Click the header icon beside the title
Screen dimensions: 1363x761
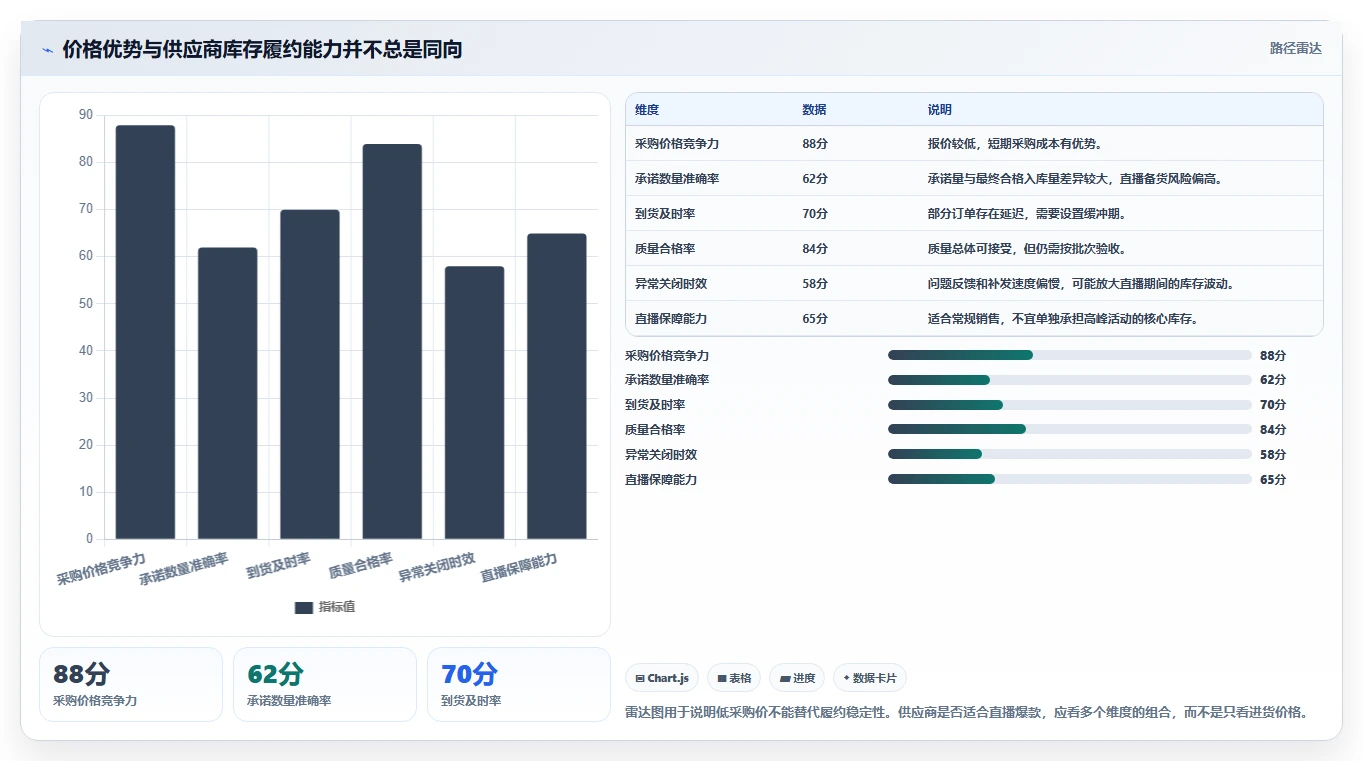click(x=48, y=50)
